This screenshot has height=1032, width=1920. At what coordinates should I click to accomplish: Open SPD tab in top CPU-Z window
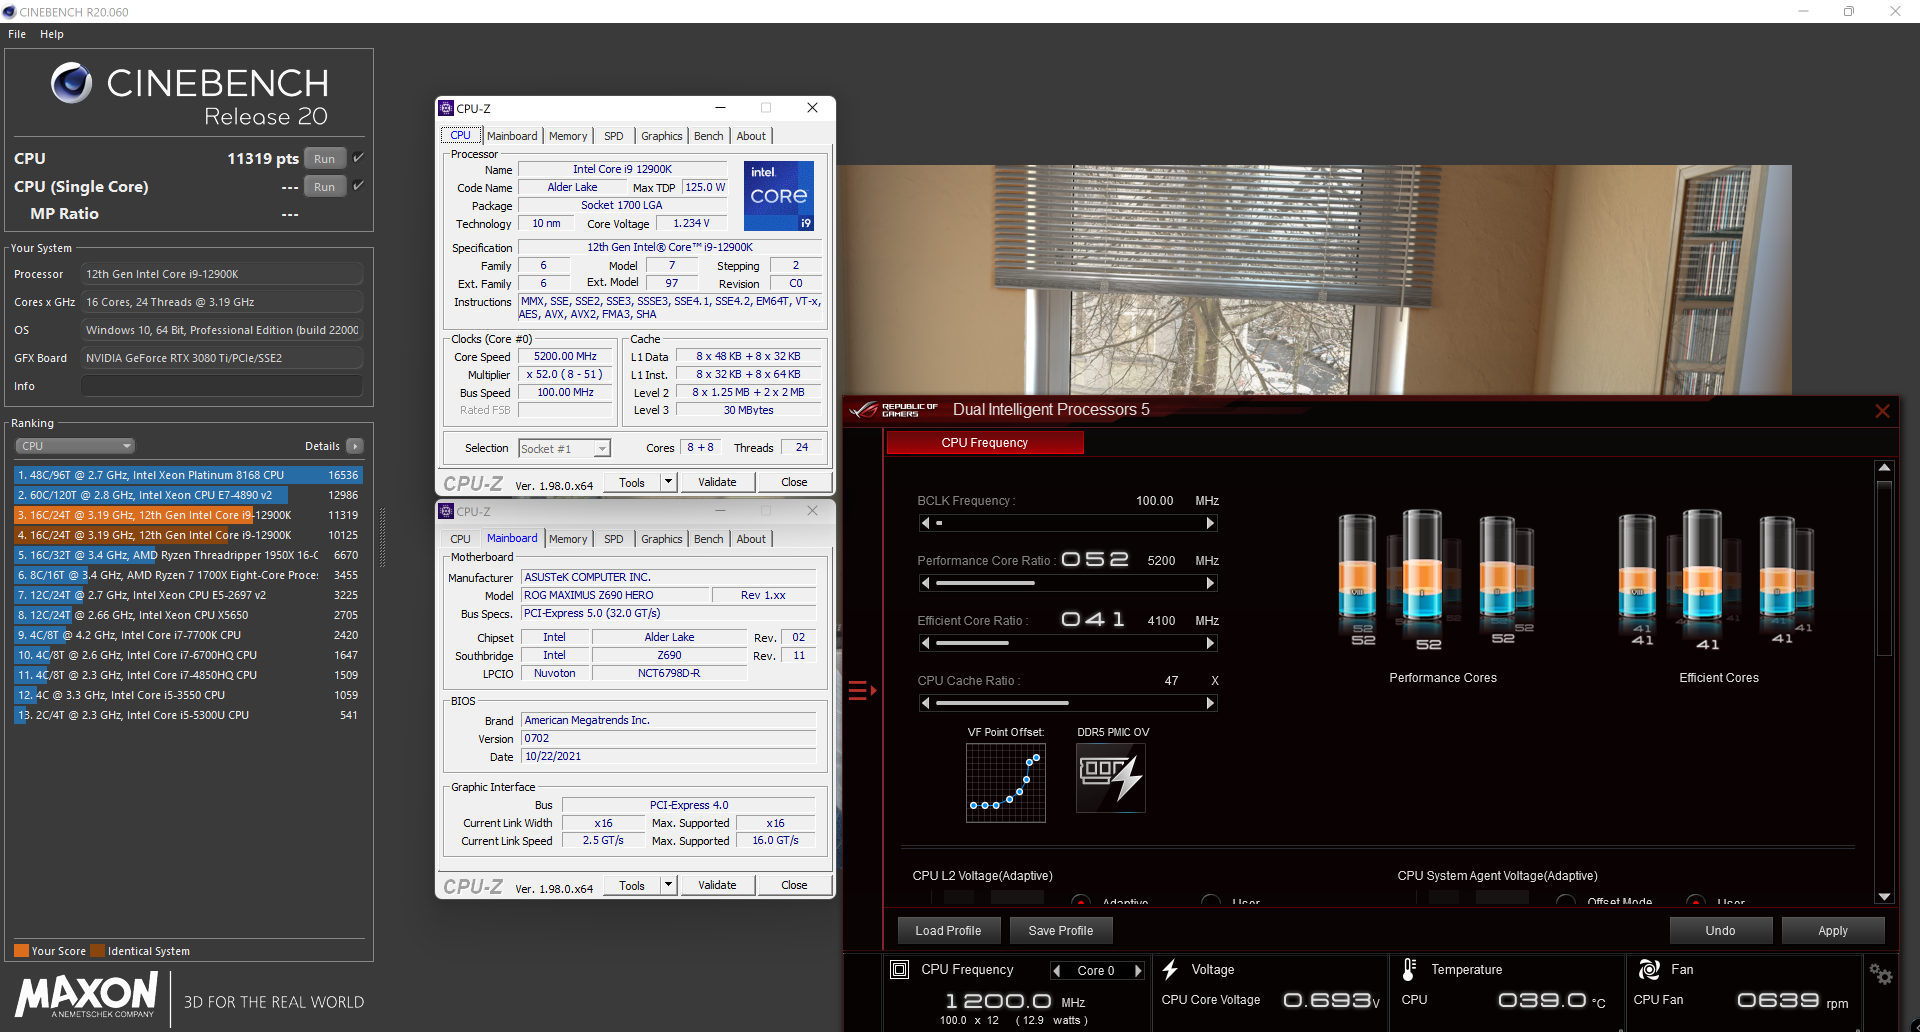pos(614,136)
